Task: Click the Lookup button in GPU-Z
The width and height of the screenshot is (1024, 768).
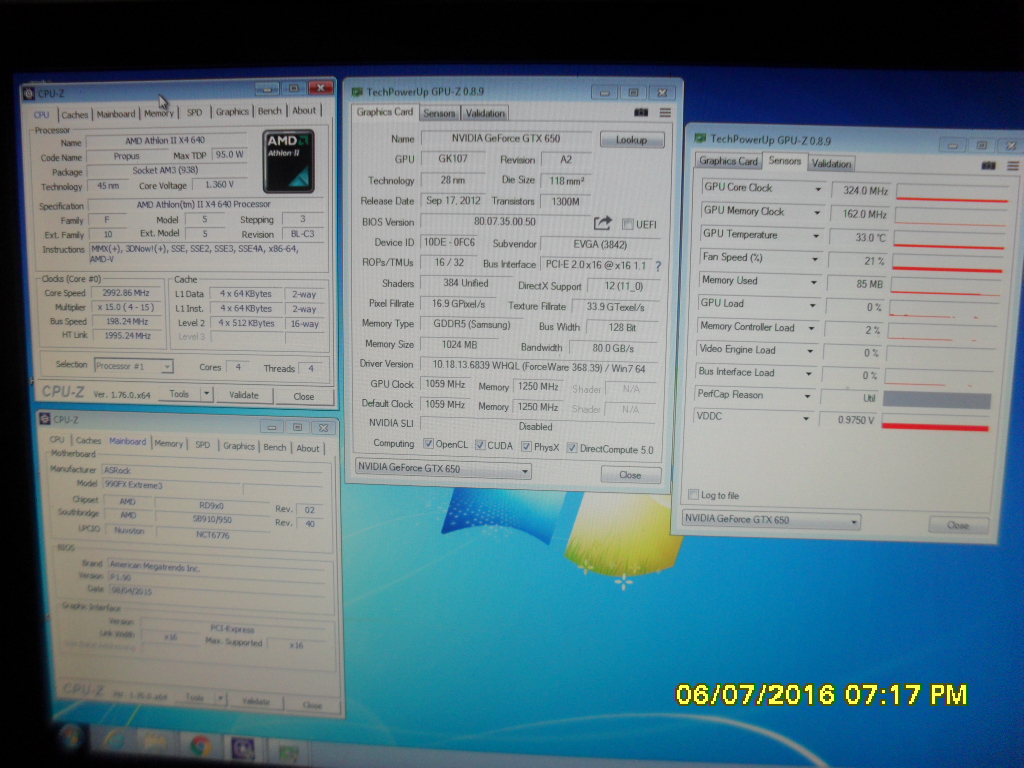Action: pyautogui.click(x=632, y=140)
